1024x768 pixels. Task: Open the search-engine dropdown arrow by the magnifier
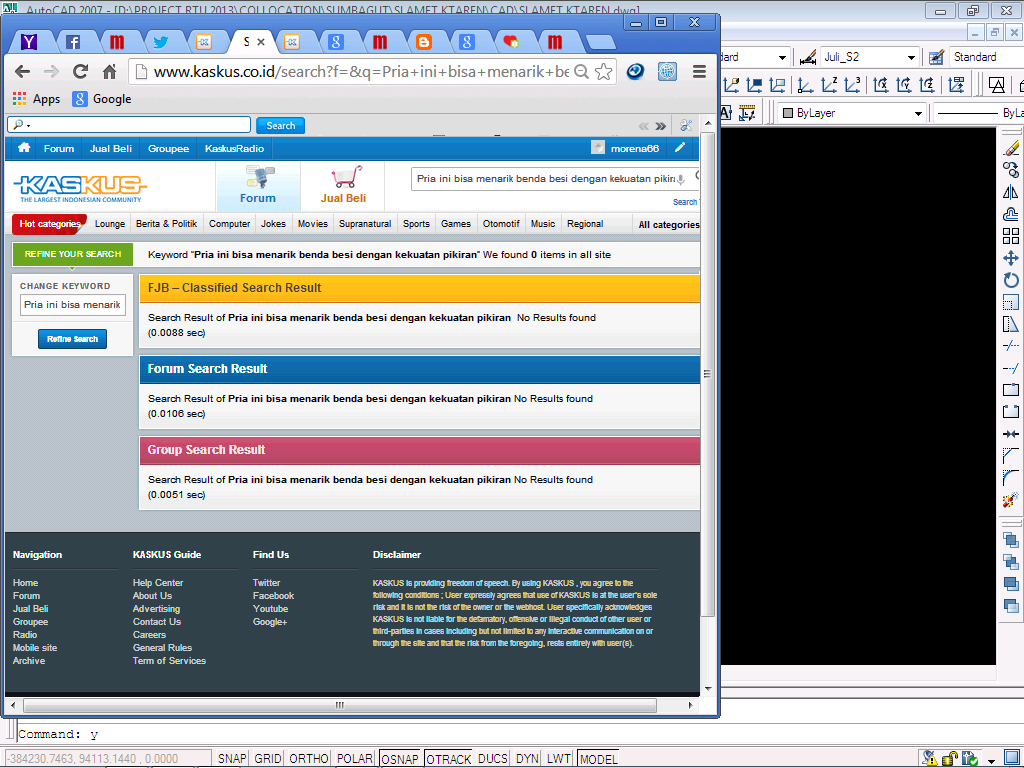coord(29,125)
